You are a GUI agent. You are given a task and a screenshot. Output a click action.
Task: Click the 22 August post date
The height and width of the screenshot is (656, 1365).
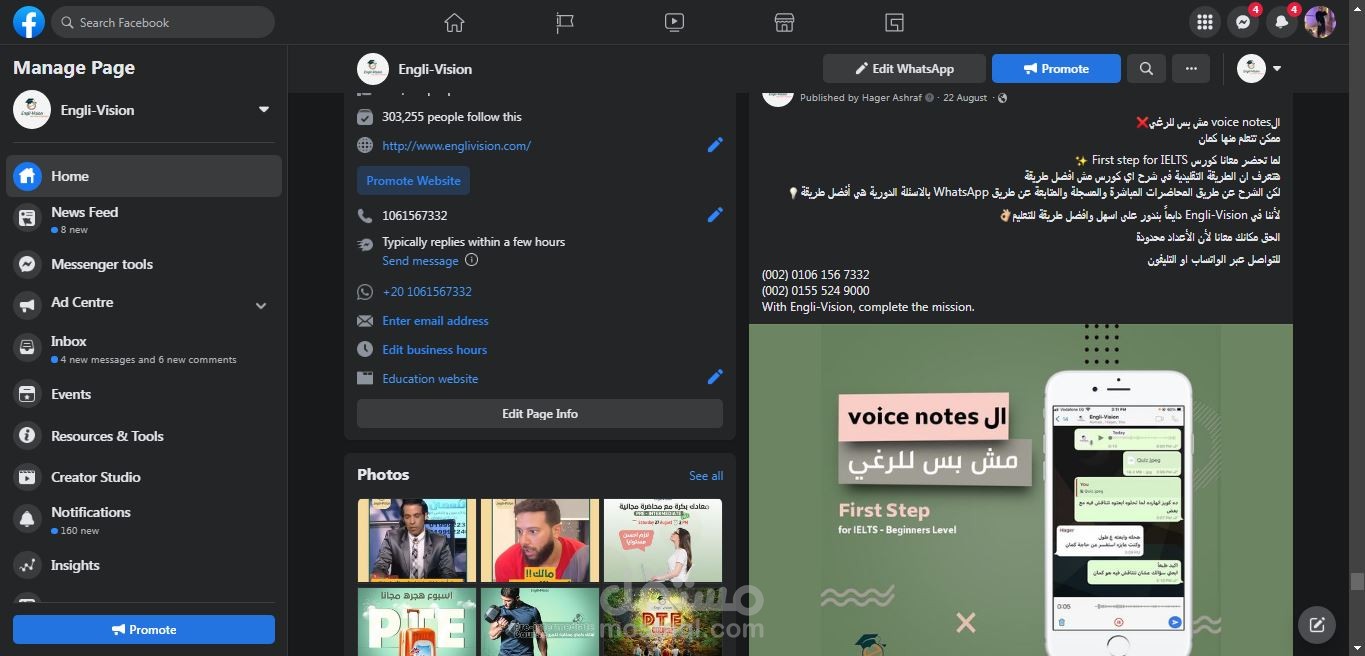pos(965,98)
